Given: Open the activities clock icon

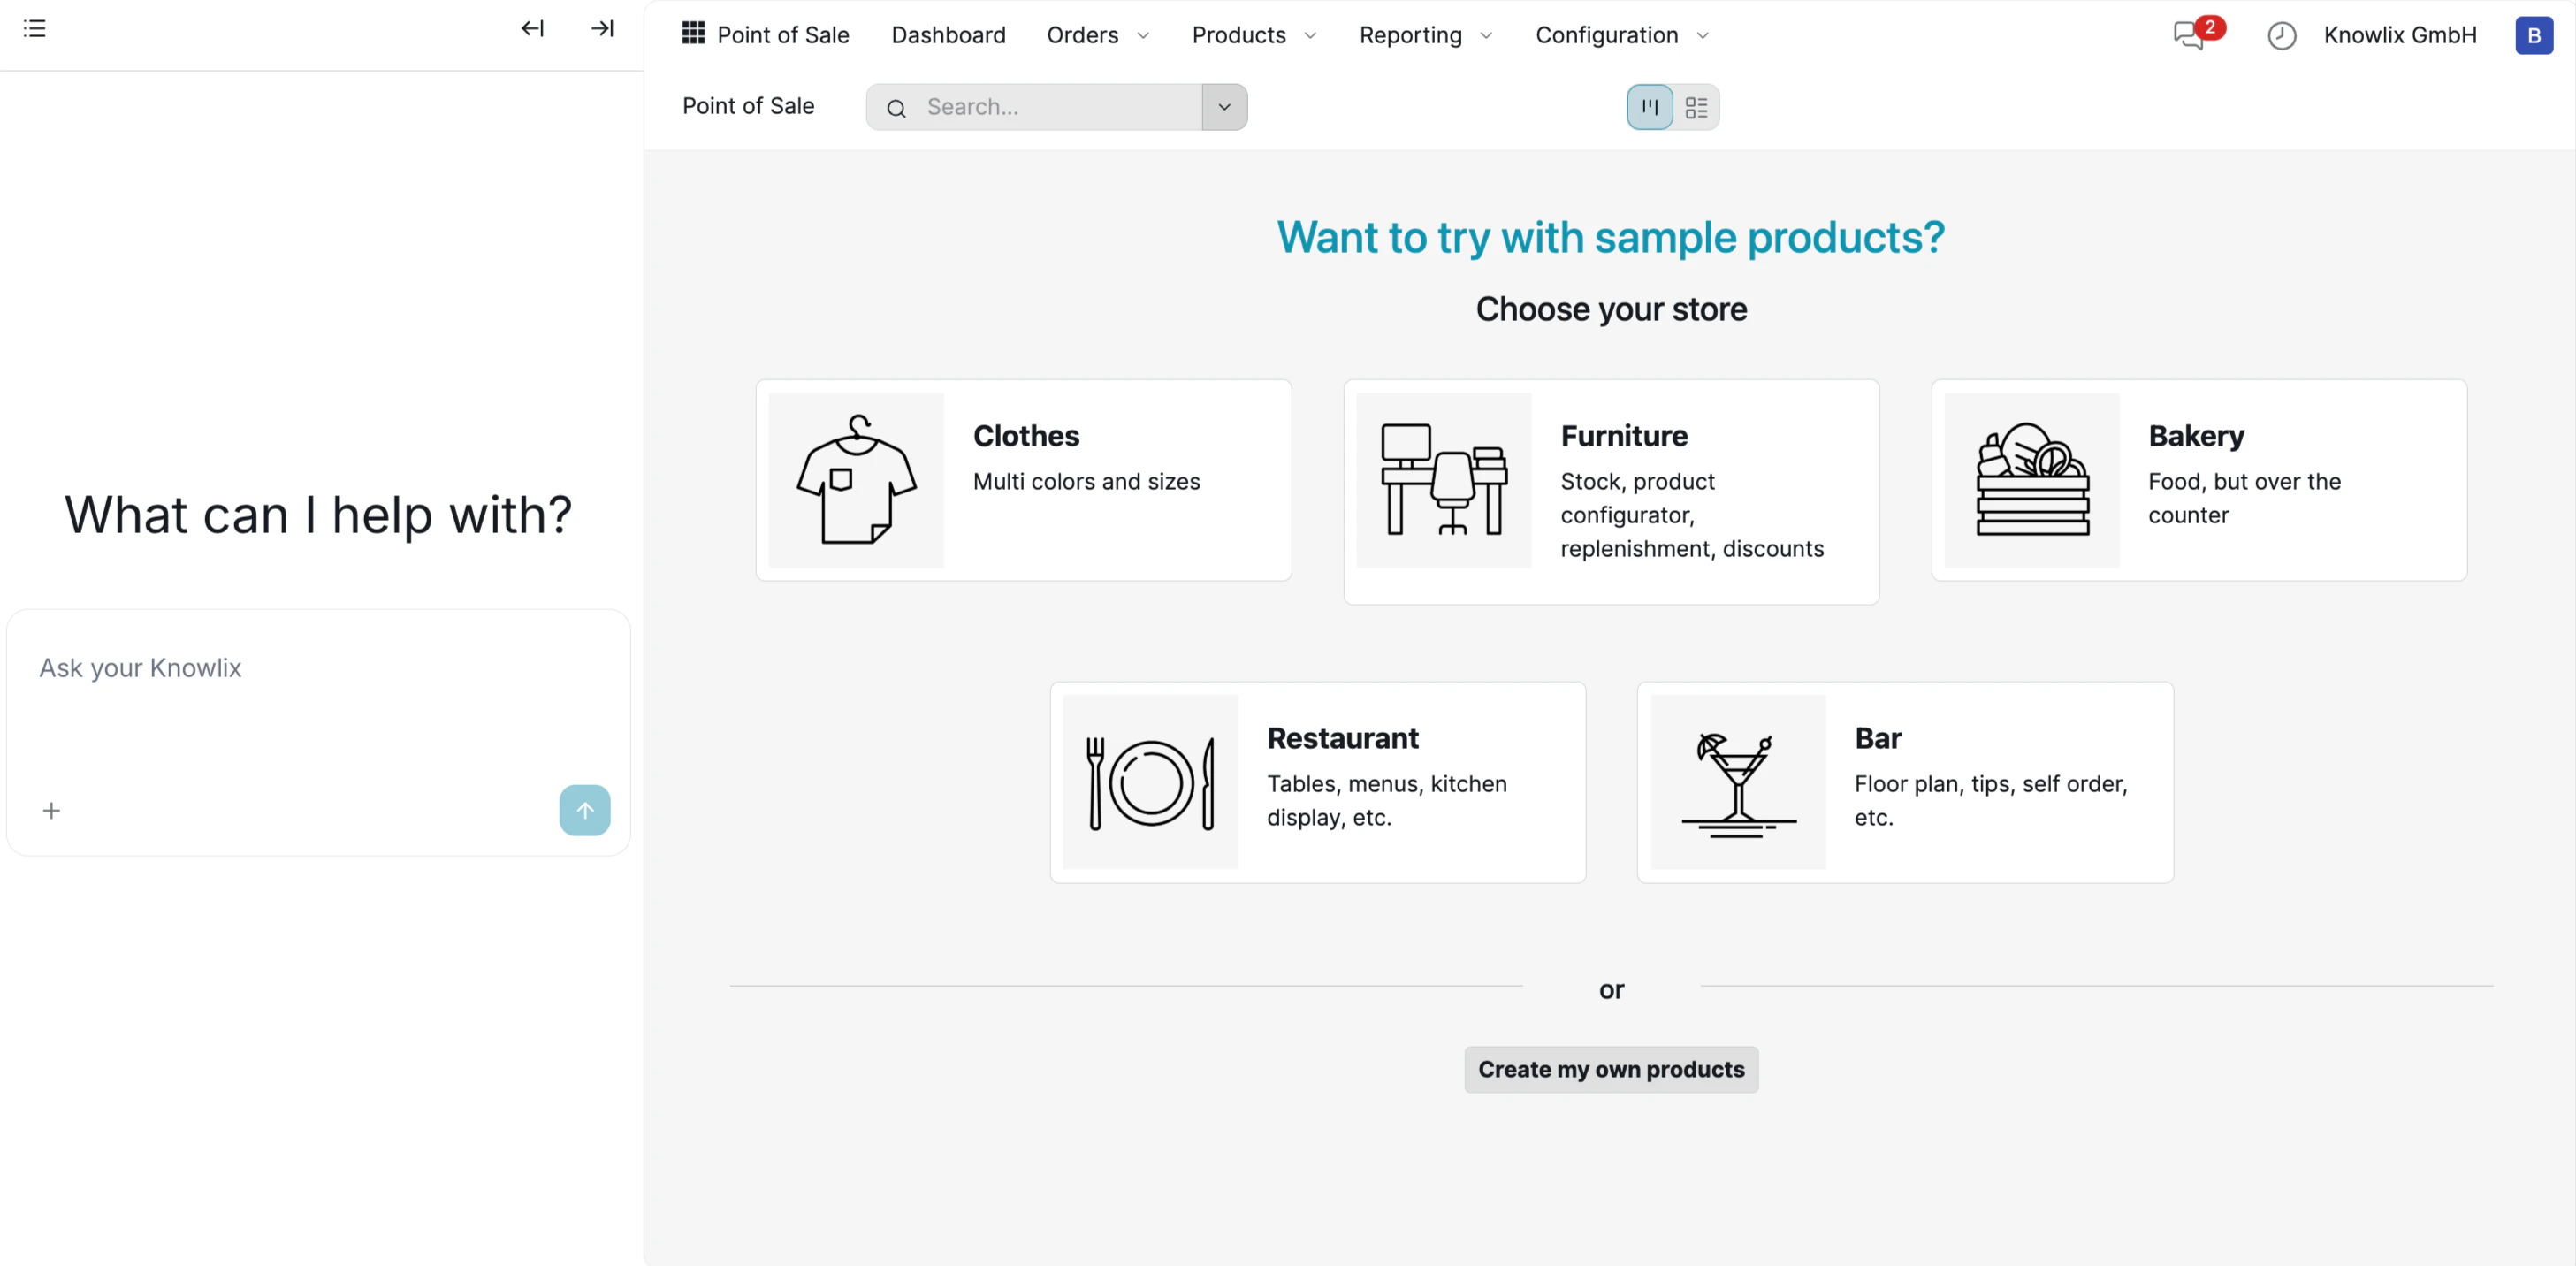Looking at the screenshot, I should [2281, 35].
